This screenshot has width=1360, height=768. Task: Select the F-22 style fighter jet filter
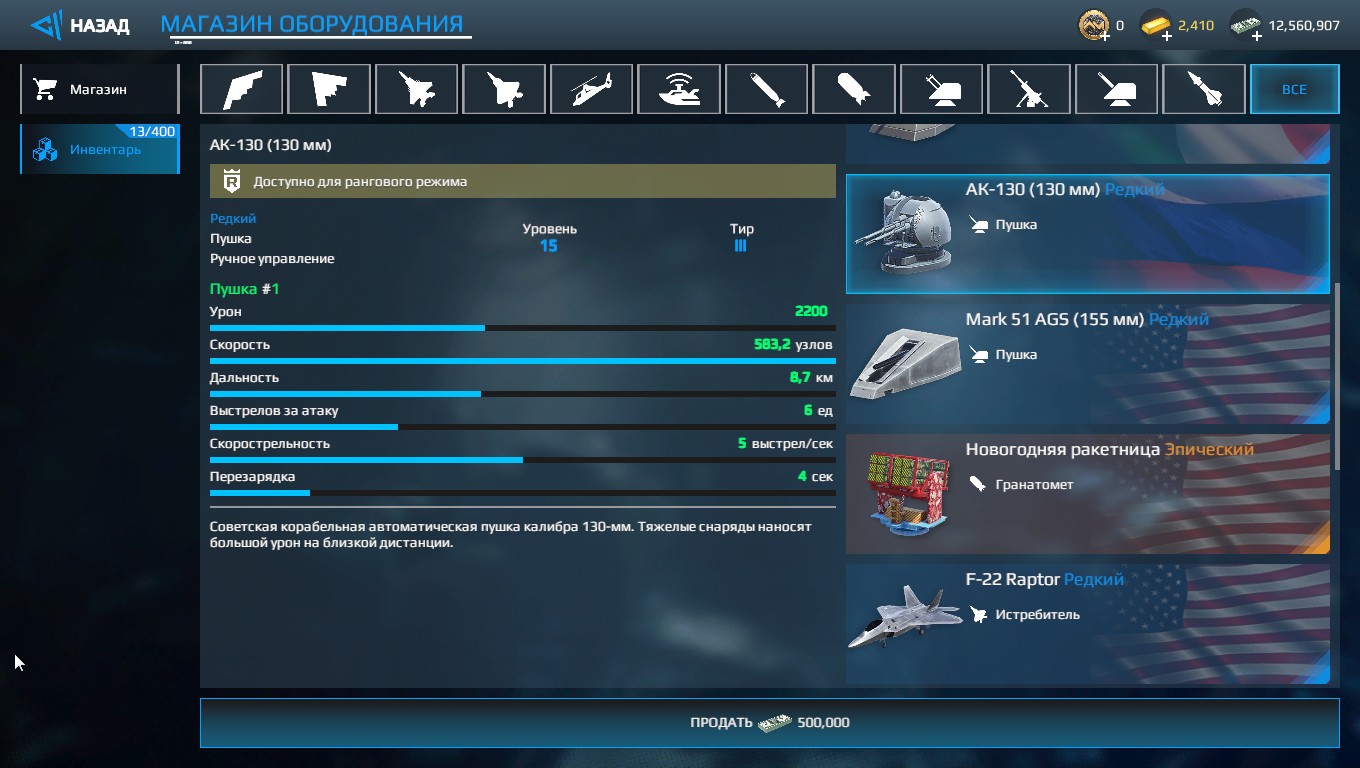(504, 89)
